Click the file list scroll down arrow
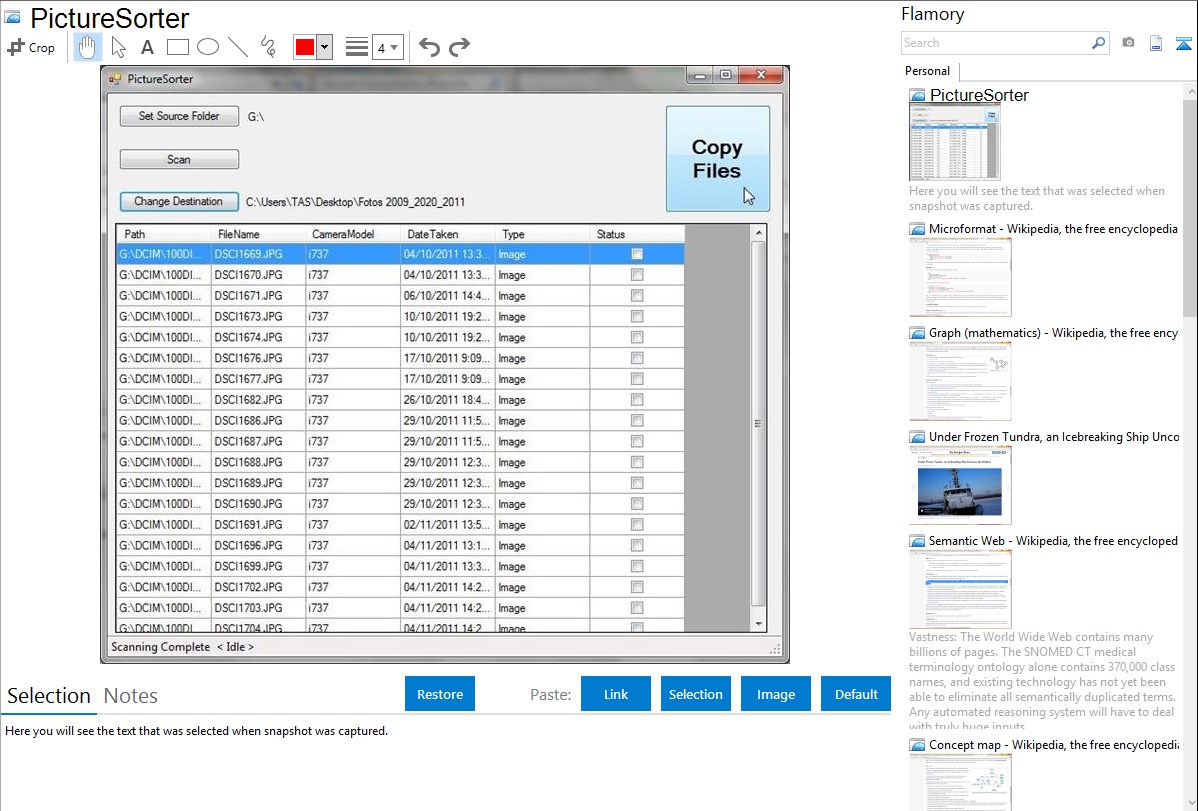Image resolution: width=1198 pixels, height=811 pixels. tap(759, 624)
